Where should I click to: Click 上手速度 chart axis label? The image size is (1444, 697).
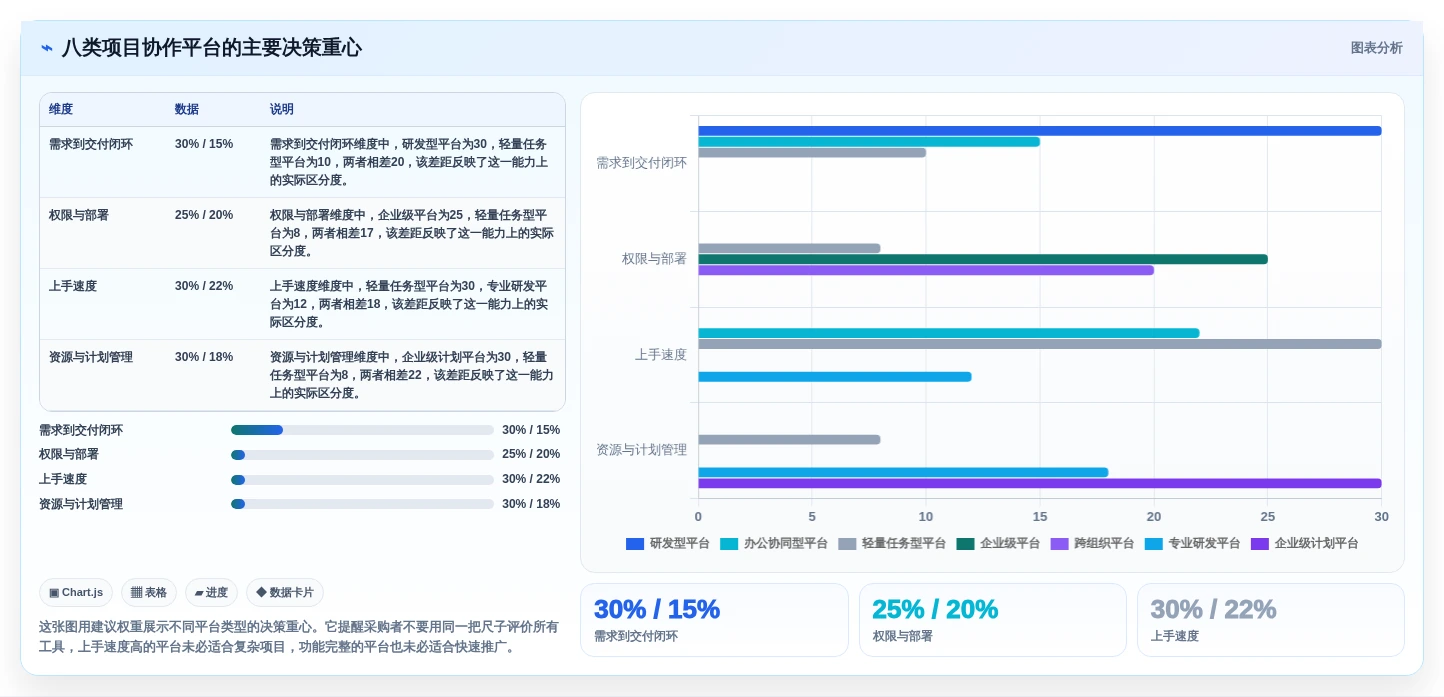point(661,355)
